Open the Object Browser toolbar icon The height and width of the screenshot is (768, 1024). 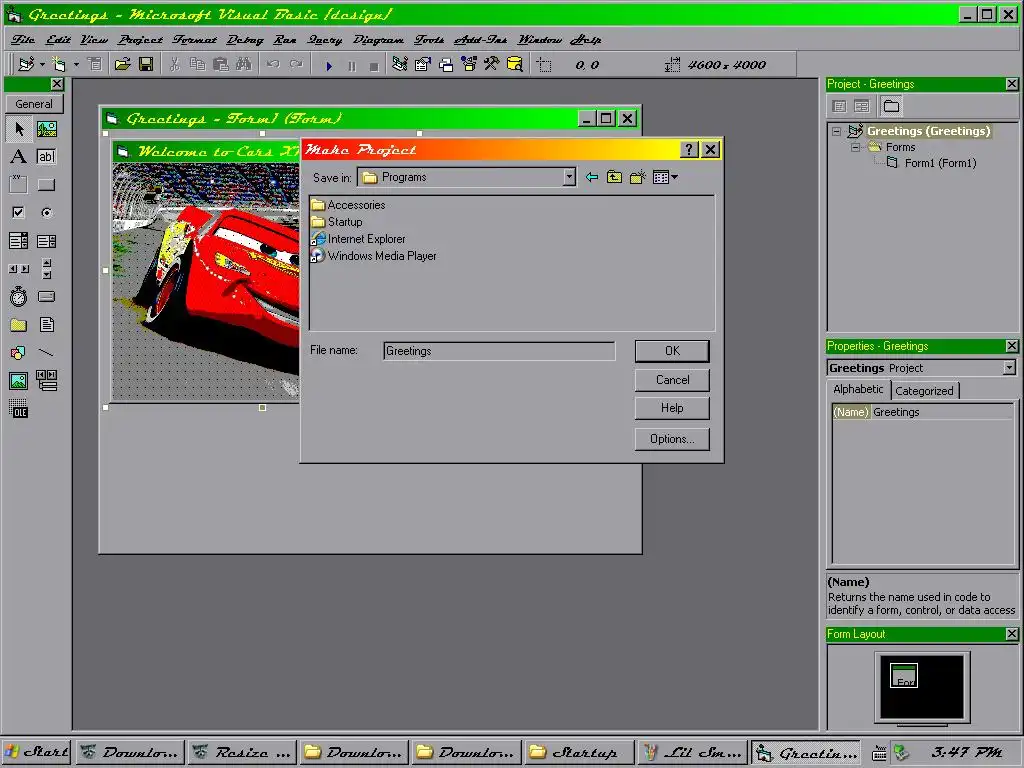[469, 65]
